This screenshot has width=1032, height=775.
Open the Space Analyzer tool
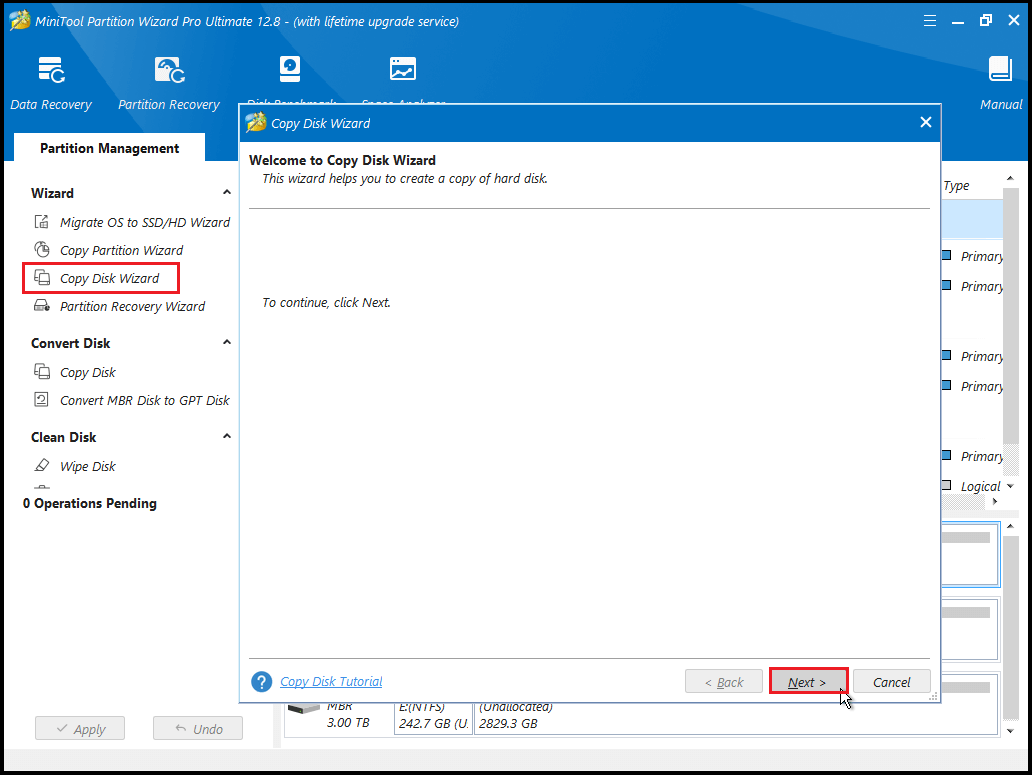402,70
